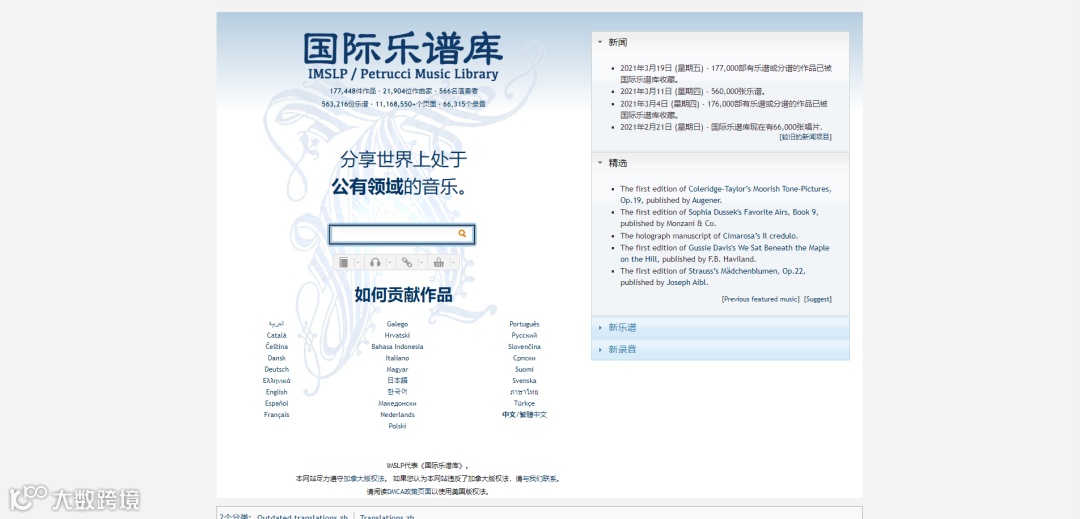Switch language to Français
This screenshot has height=519, width=1080.
276,415
